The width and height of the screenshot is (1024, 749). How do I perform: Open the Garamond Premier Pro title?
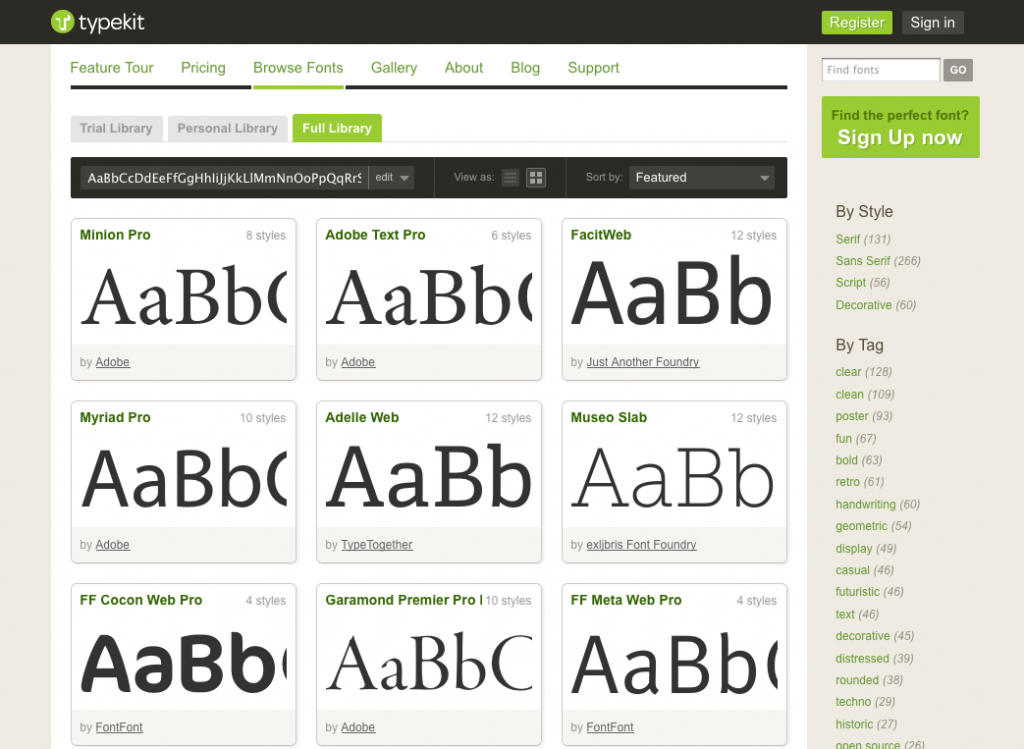403,600
